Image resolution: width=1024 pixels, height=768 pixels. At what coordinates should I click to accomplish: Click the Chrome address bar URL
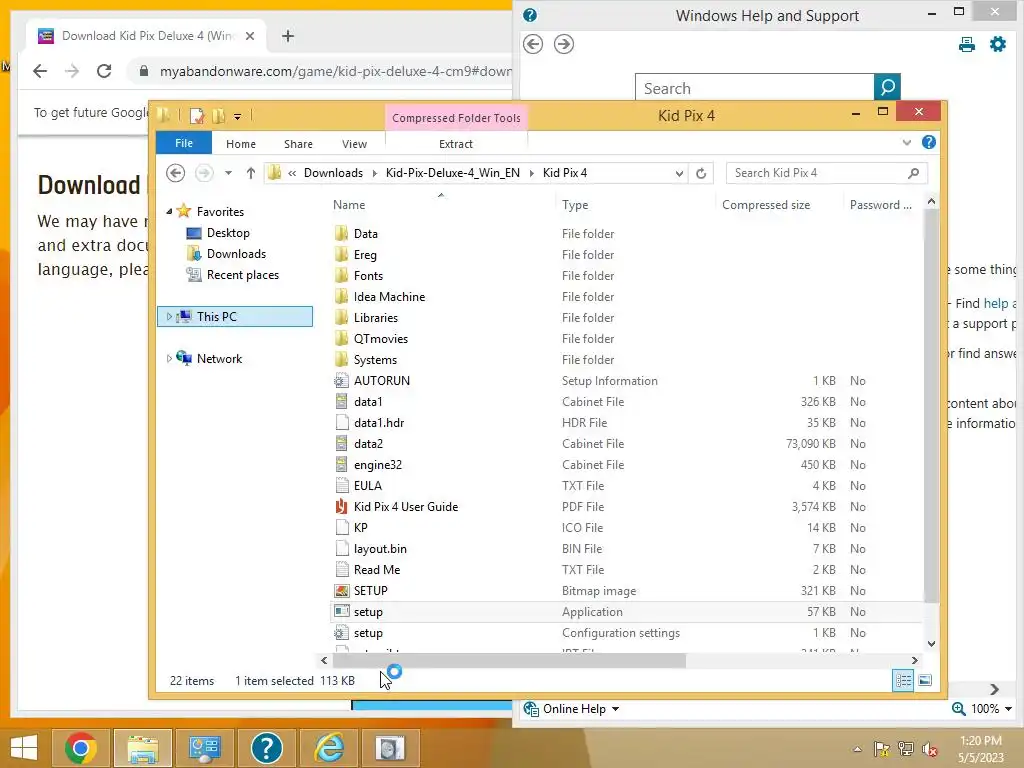point(334,71)
